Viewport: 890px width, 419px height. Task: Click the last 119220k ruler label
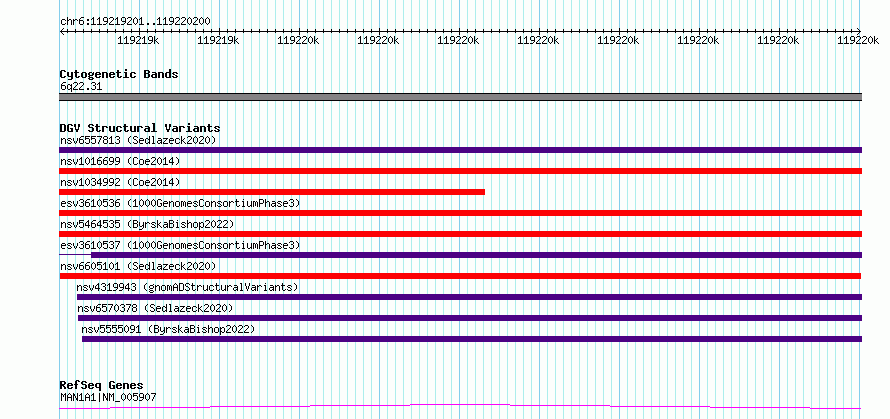click(x=859, y=40)
